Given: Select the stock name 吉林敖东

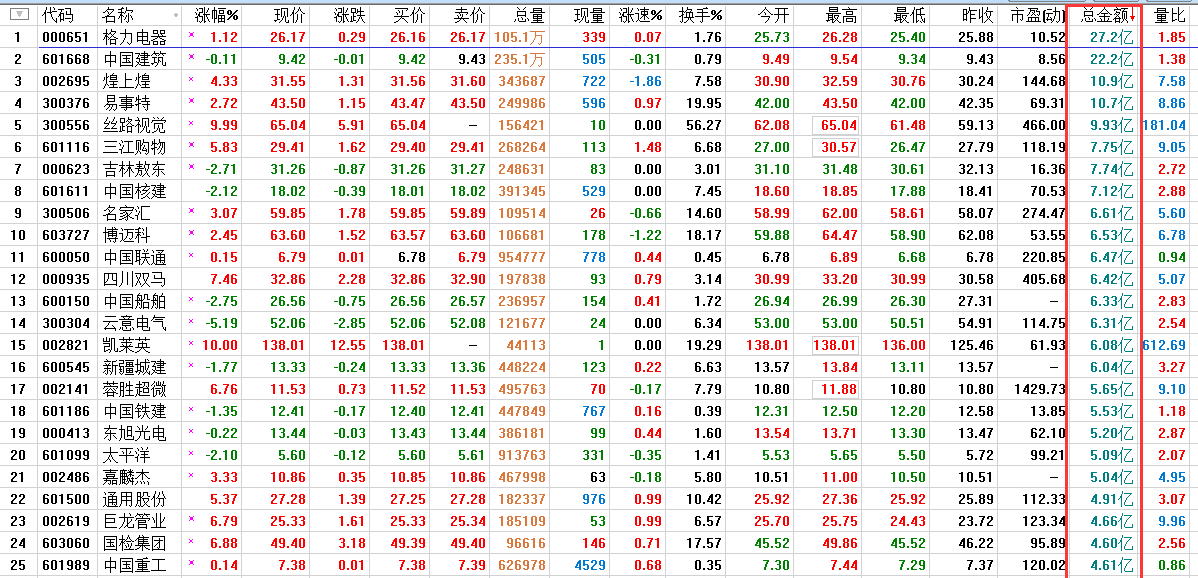Looking at the screenshot, I should pos(134,169).
